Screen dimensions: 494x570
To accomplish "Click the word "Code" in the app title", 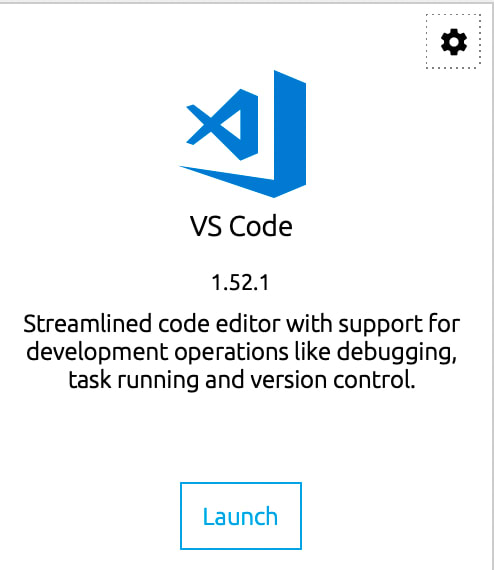I will tap(261, 226).
